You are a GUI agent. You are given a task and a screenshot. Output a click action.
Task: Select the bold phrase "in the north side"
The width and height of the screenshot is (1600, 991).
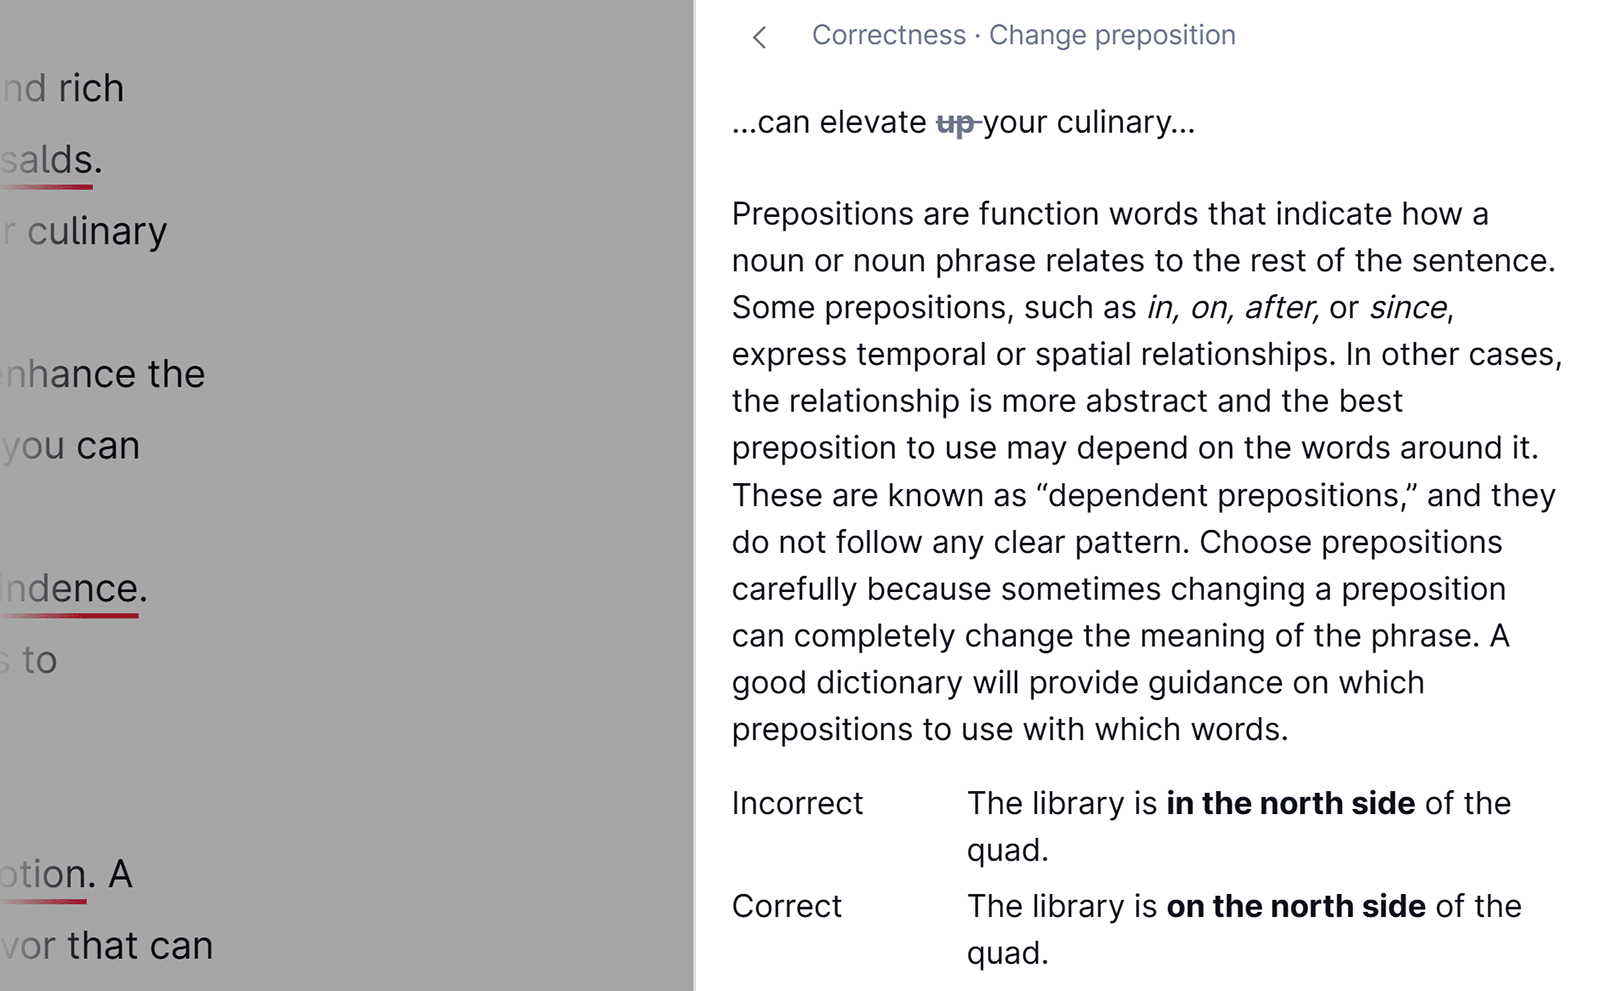(x=1290, y=803)
